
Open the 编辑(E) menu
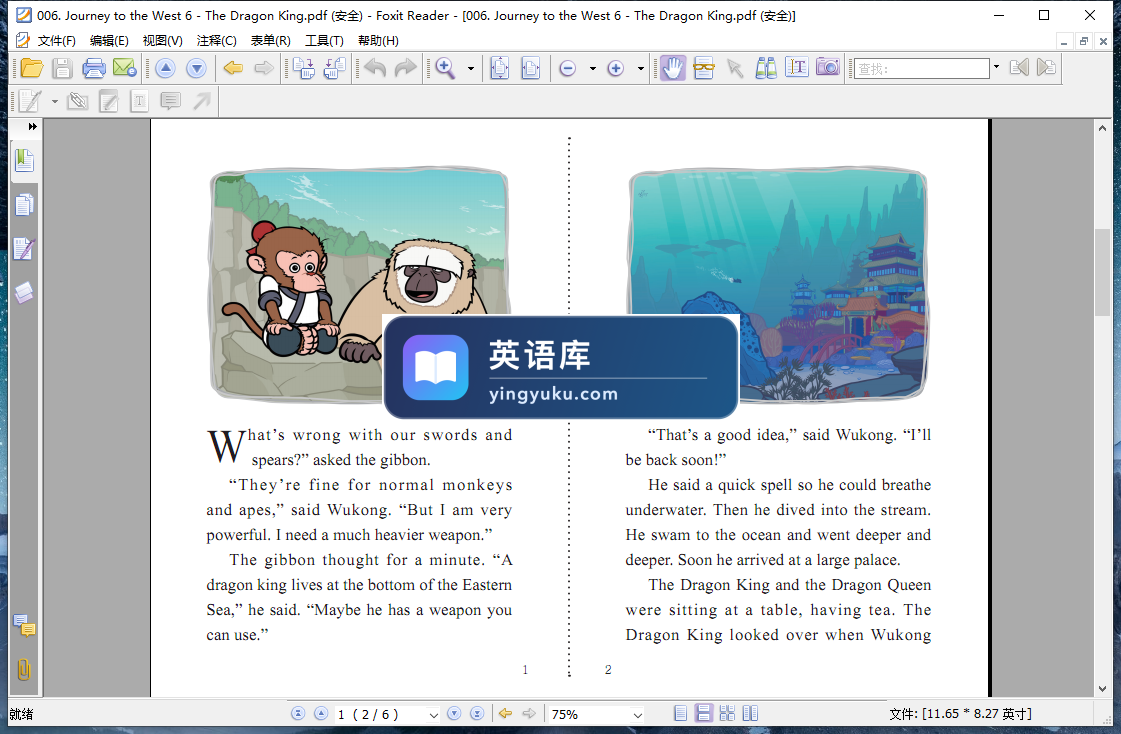109,41
